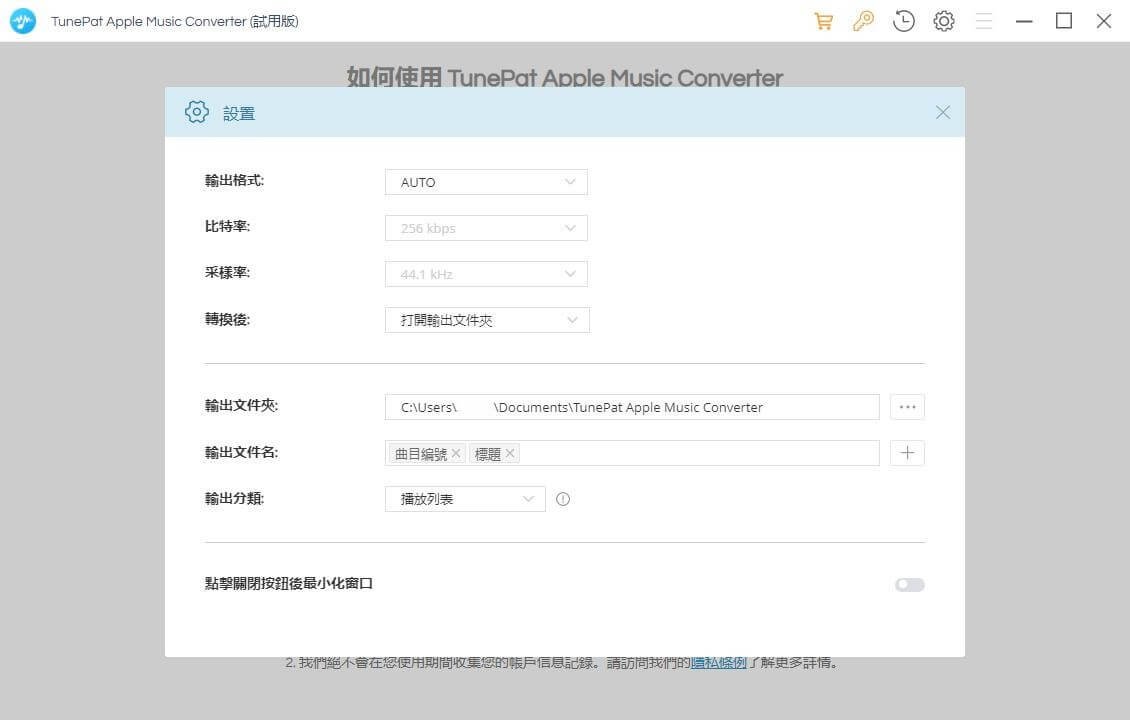Image resolution: width=1130 pixels, height=720 pixels.
Task: Click inside the output filename tag field
Action: (x=632, y=453)
